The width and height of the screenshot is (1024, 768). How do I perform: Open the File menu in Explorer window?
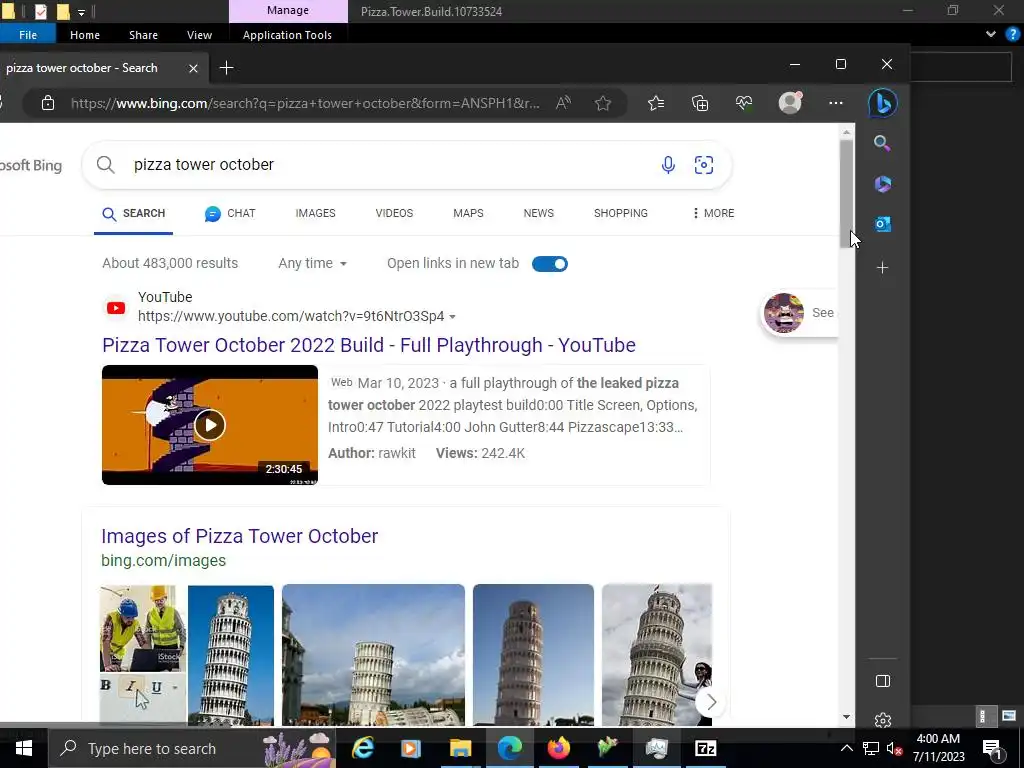[27, 35]
